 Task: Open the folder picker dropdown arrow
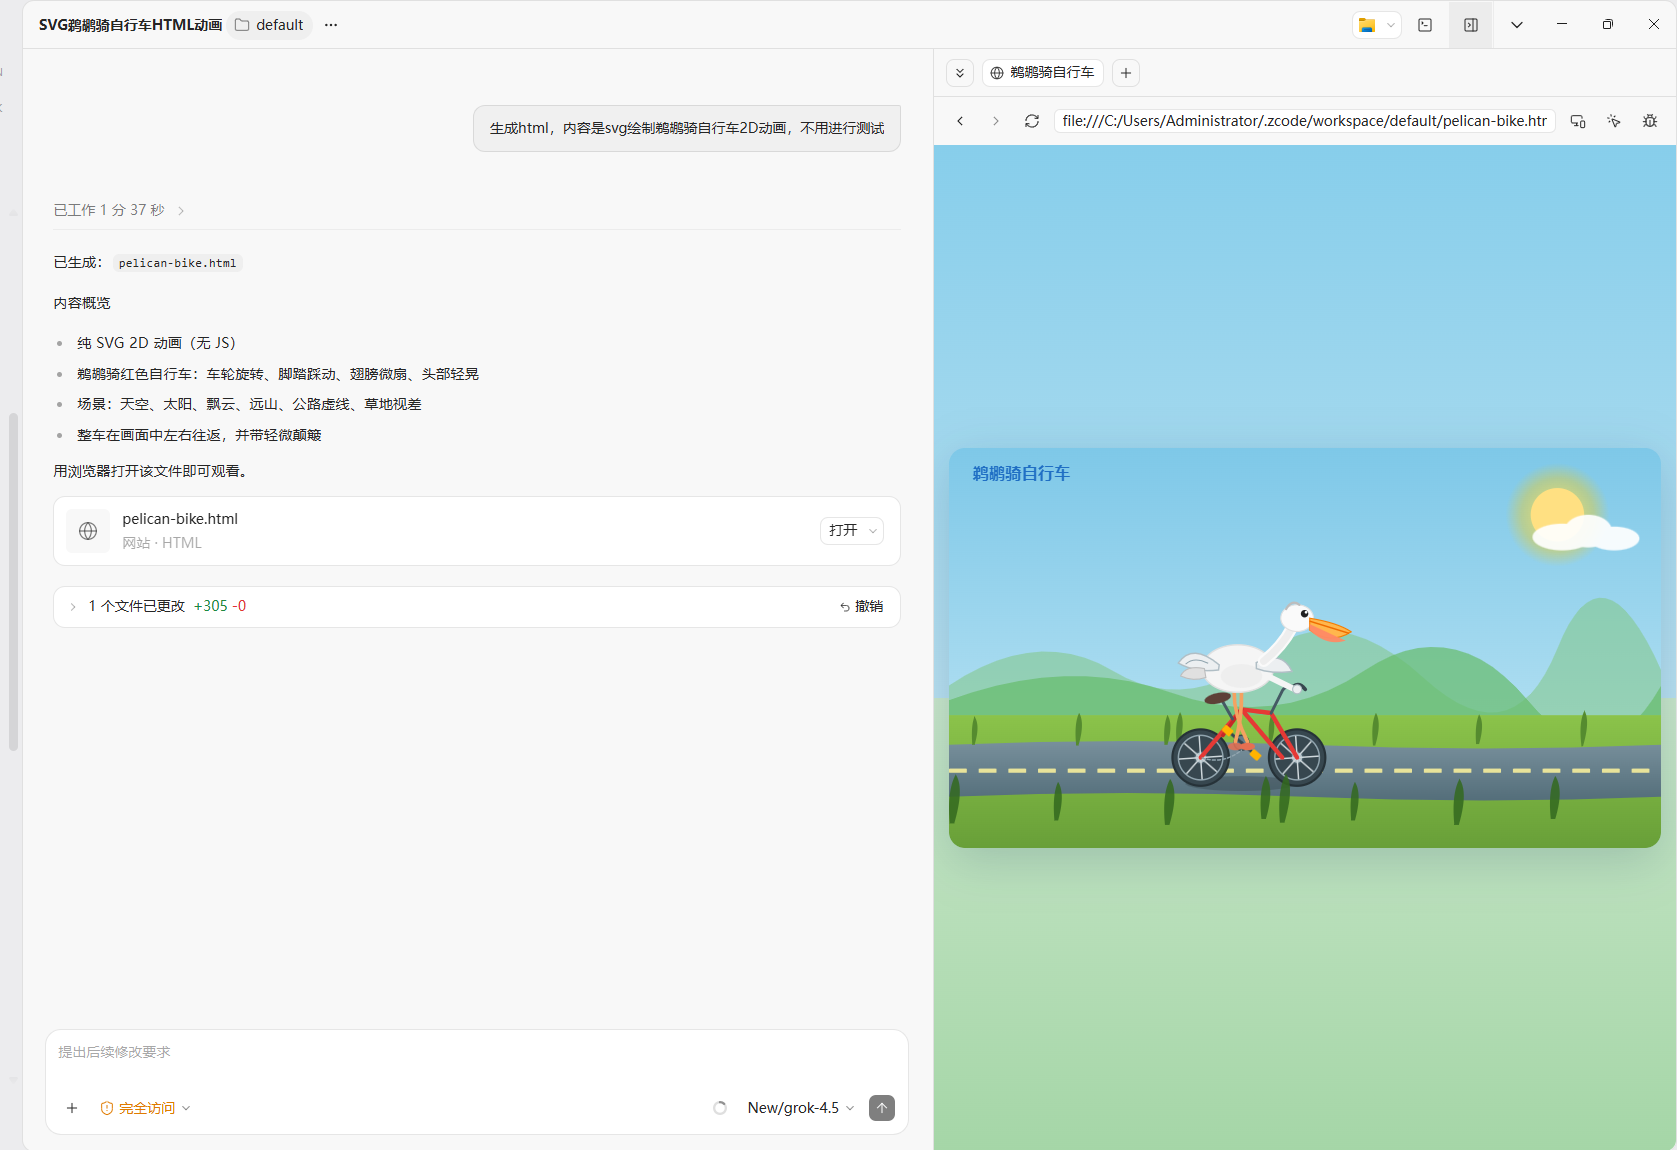tap(1391, 25)
